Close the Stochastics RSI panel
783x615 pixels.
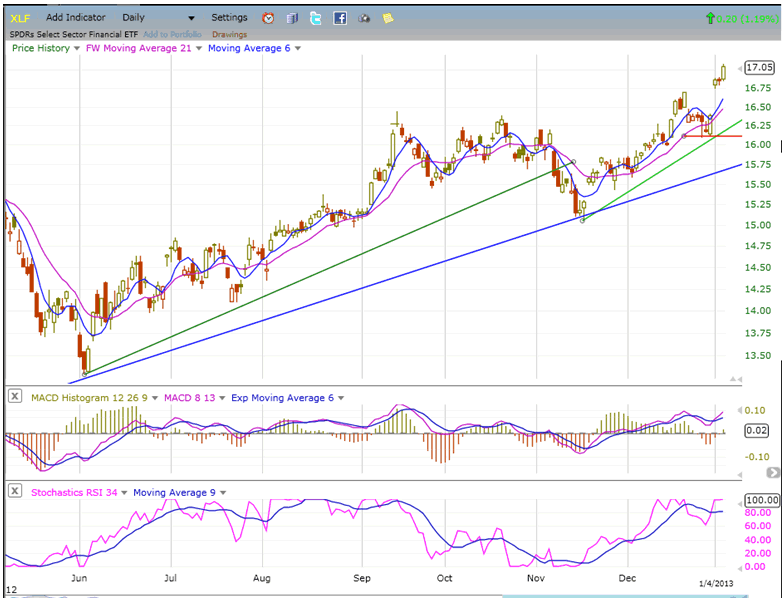click(x=15, y=492)
